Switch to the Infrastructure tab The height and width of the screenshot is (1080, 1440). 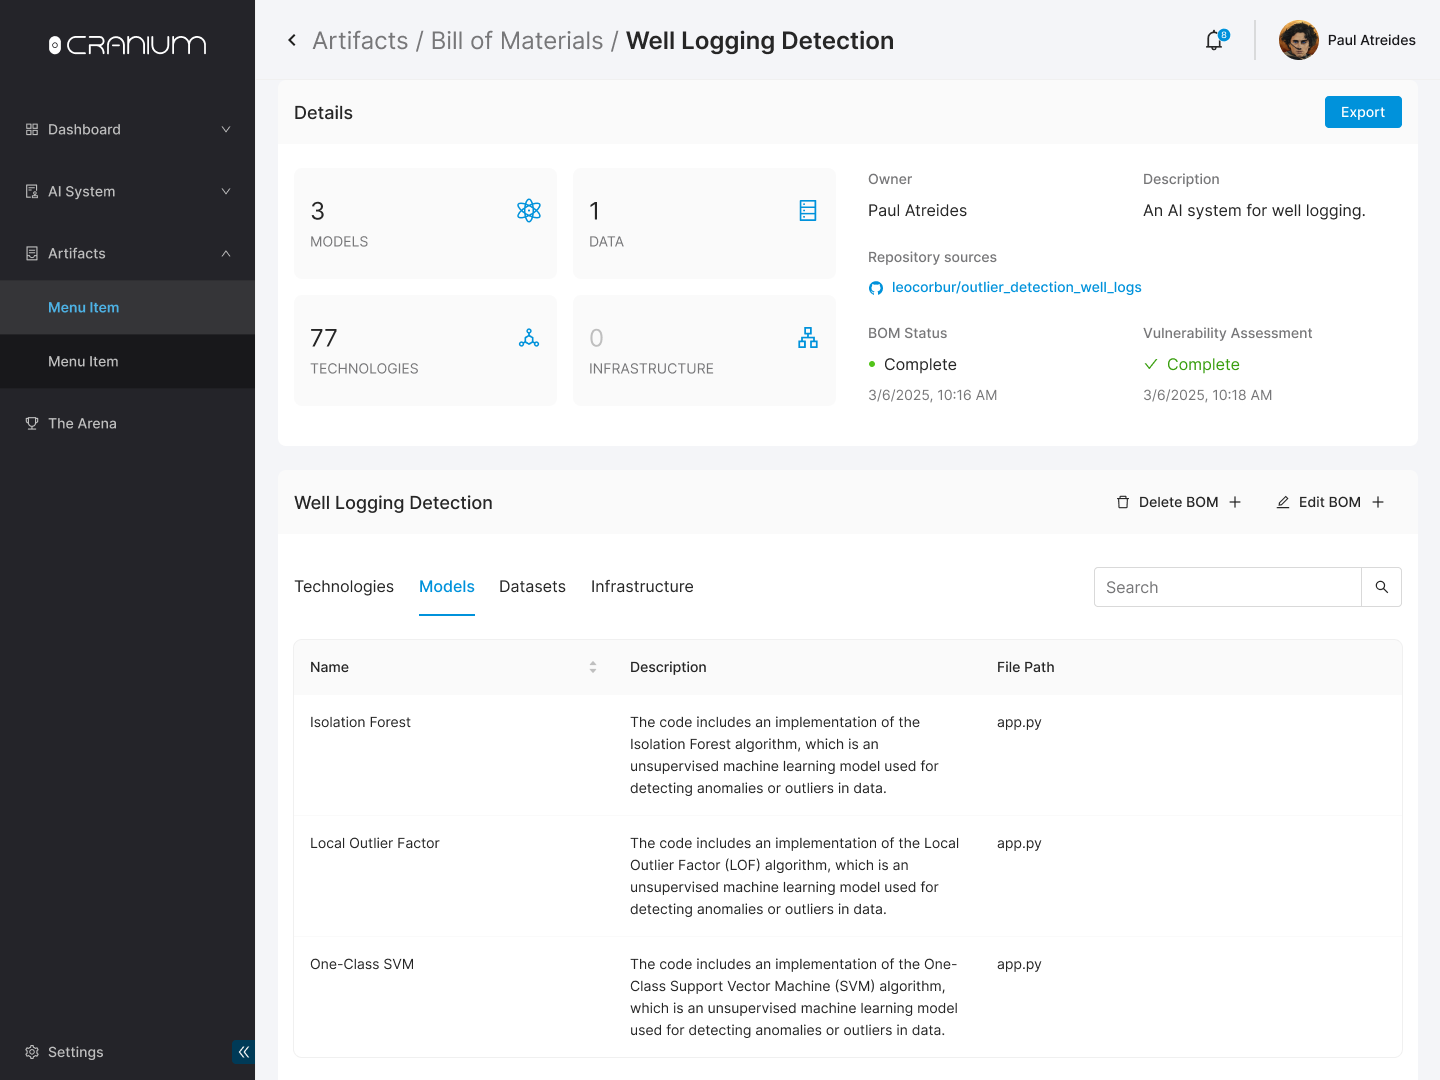642,587
